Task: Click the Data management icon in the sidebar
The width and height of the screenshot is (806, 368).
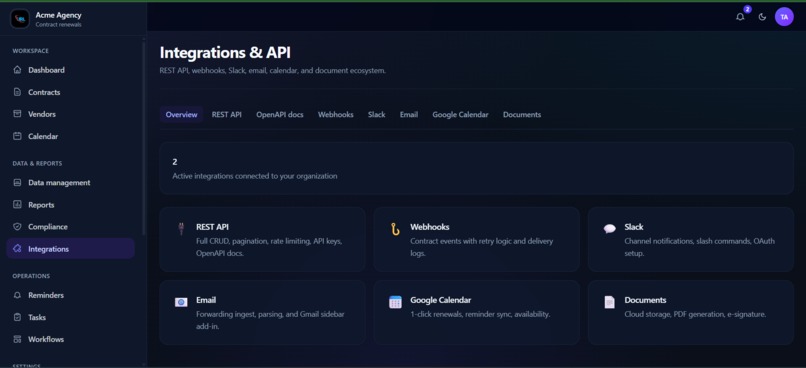Action: pos(17,182)
